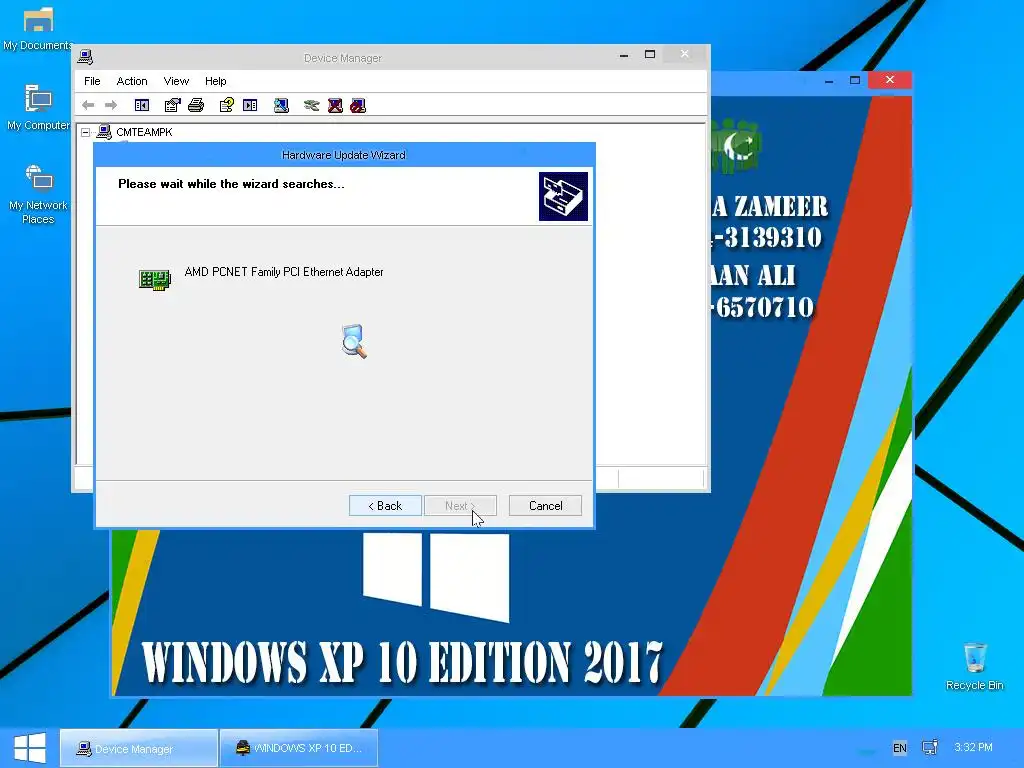The image size is (1024, 768).
Task: Click the Back arrow in Device Manager toolbar
Action: 88,105
